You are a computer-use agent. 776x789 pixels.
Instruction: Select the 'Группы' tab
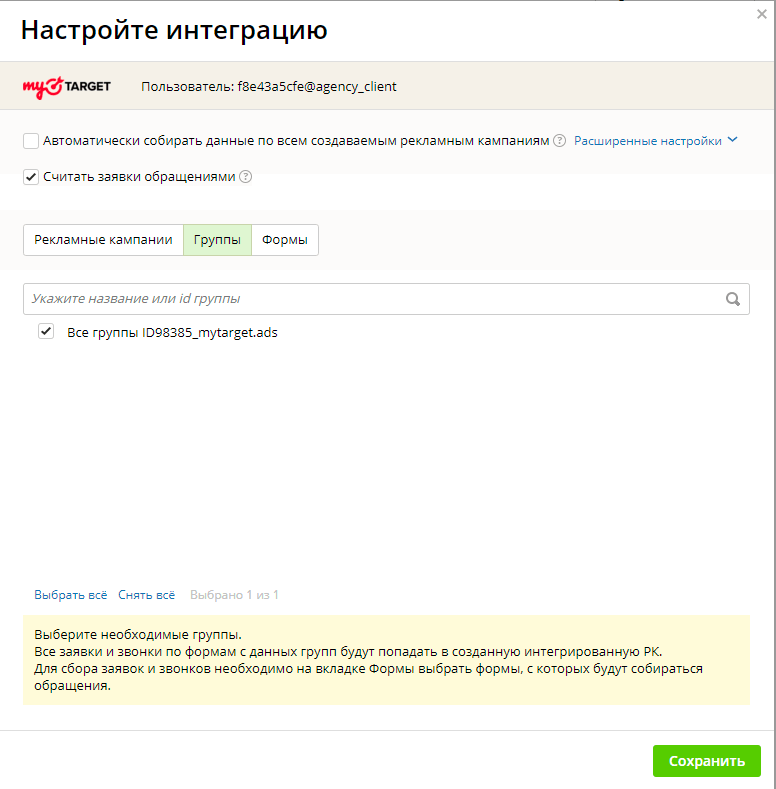[x=217, y=240]
